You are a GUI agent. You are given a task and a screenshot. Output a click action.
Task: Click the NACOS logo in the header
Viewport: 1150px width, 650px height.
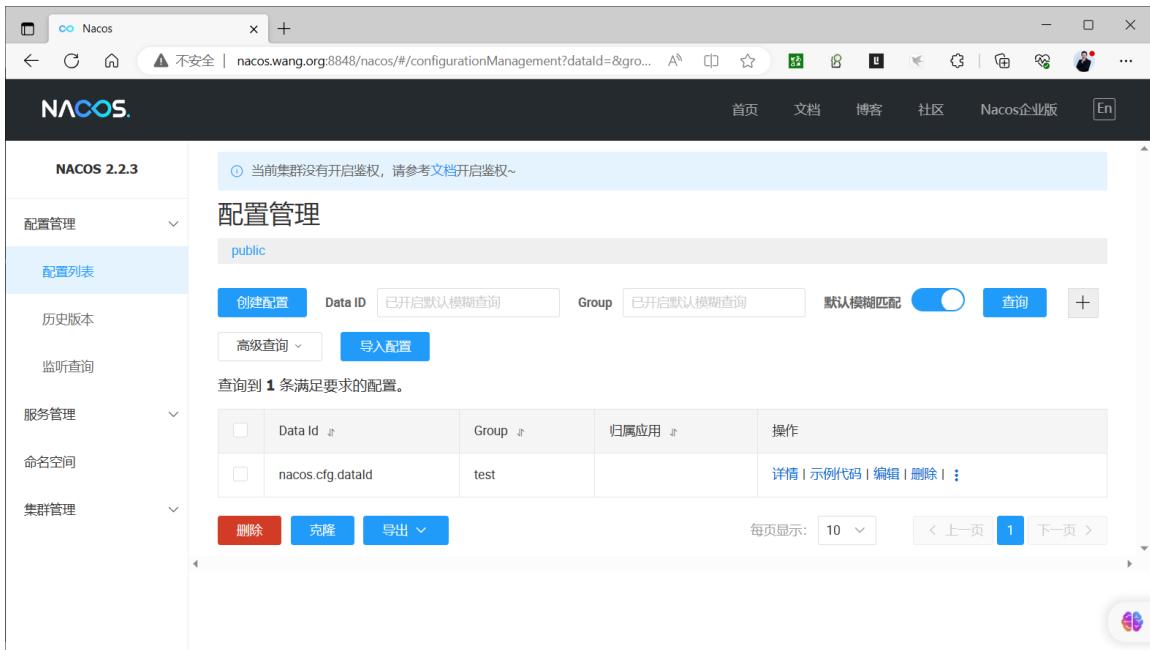[86, 109]
